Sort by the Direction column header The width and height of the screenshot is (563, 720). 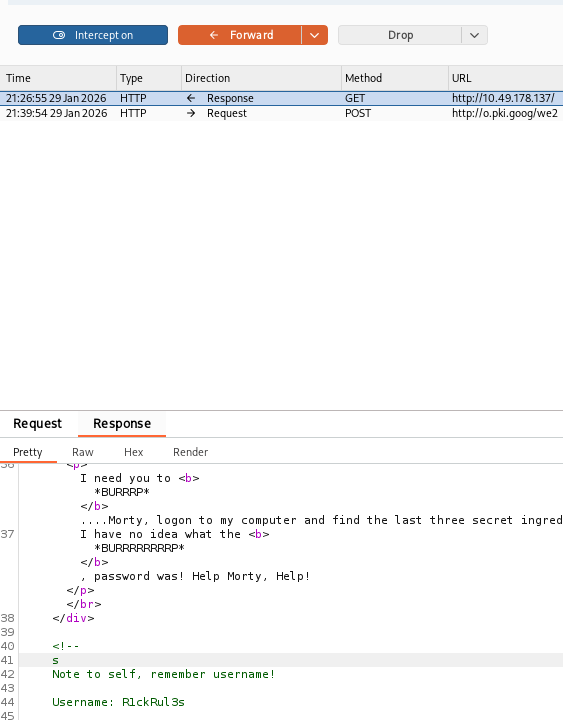point(261,78)
